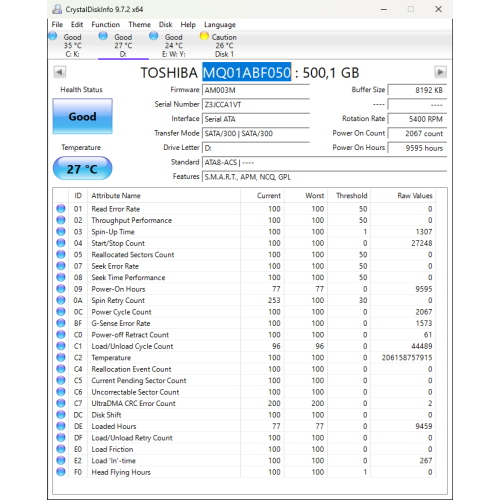
Task: Click the Read Error Rate status orb
Action: click(x=61, y=209)
